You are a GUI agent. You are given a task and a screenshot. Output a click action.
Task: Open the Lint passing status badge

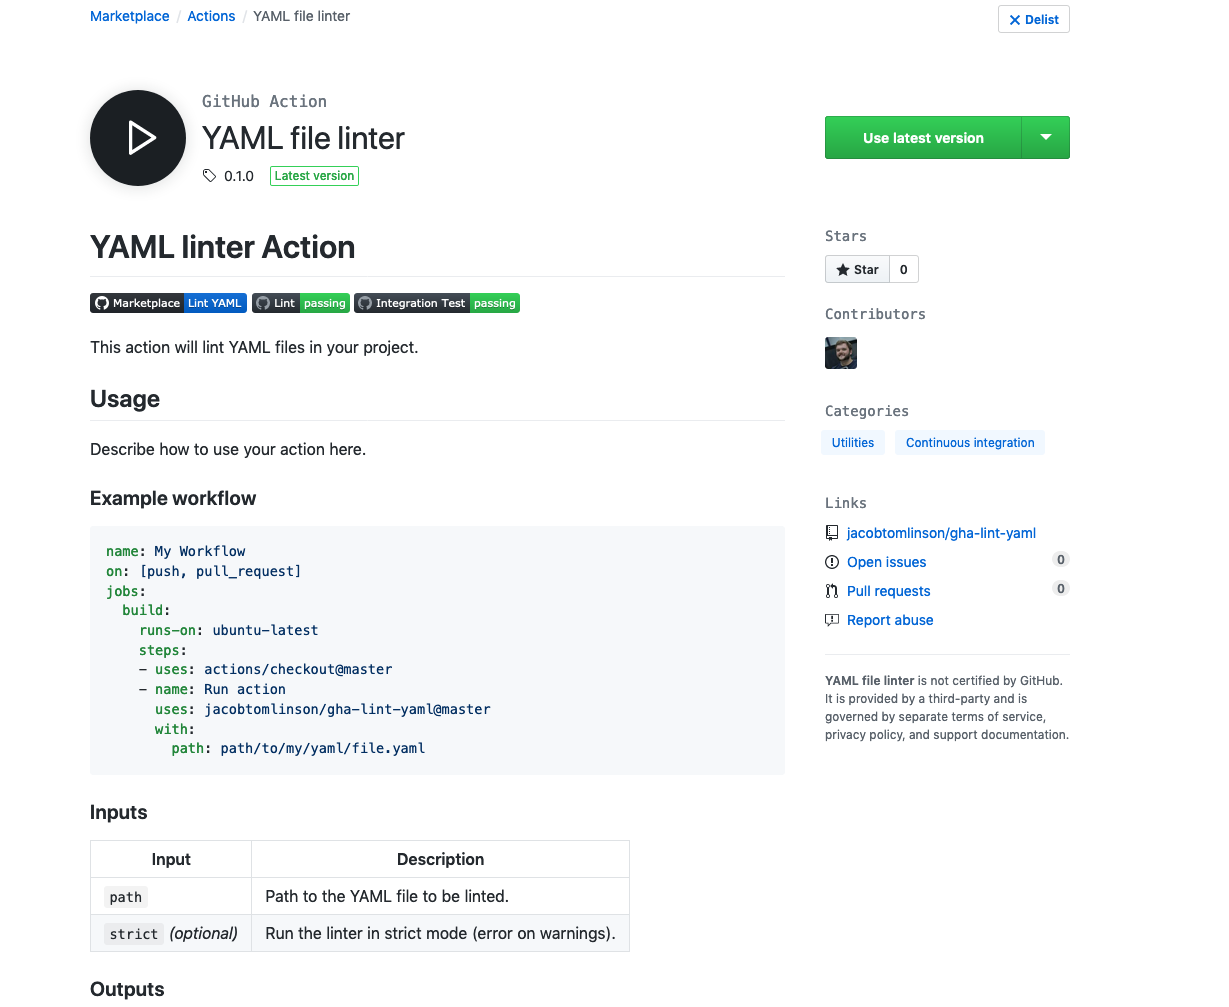pos(301,303)
